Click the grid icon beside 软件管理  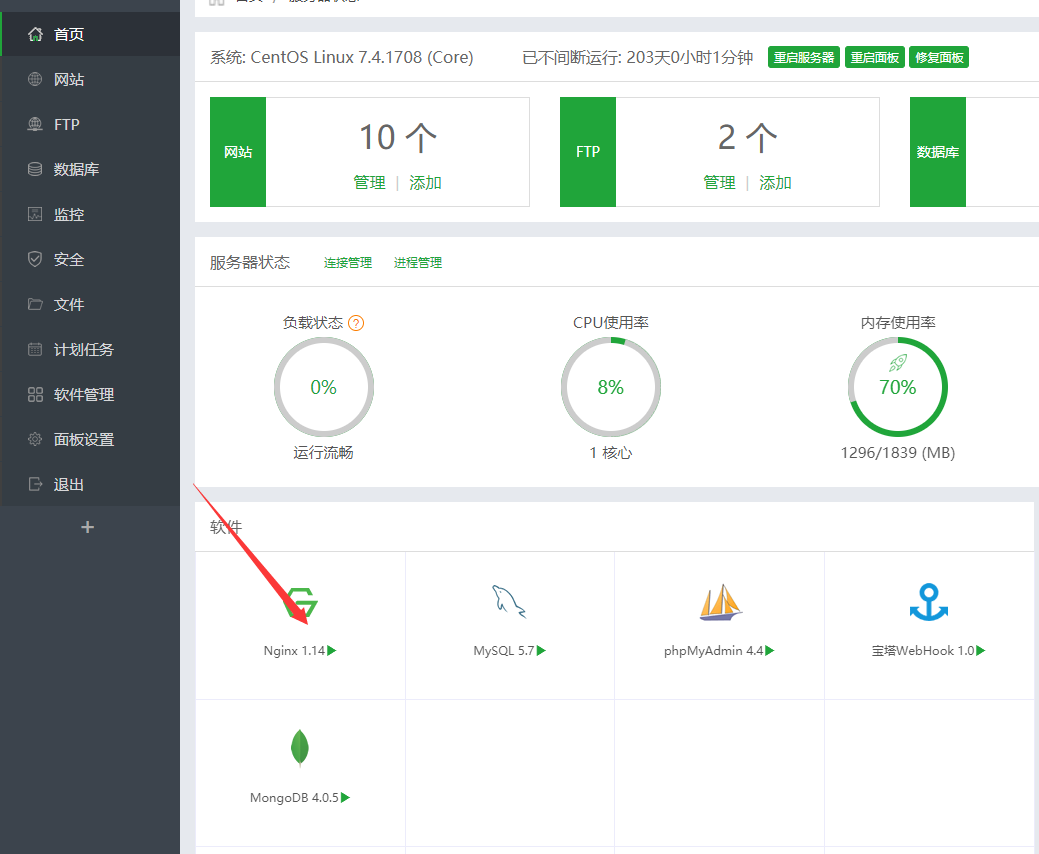pyautogui.click(x=35, y=394)
